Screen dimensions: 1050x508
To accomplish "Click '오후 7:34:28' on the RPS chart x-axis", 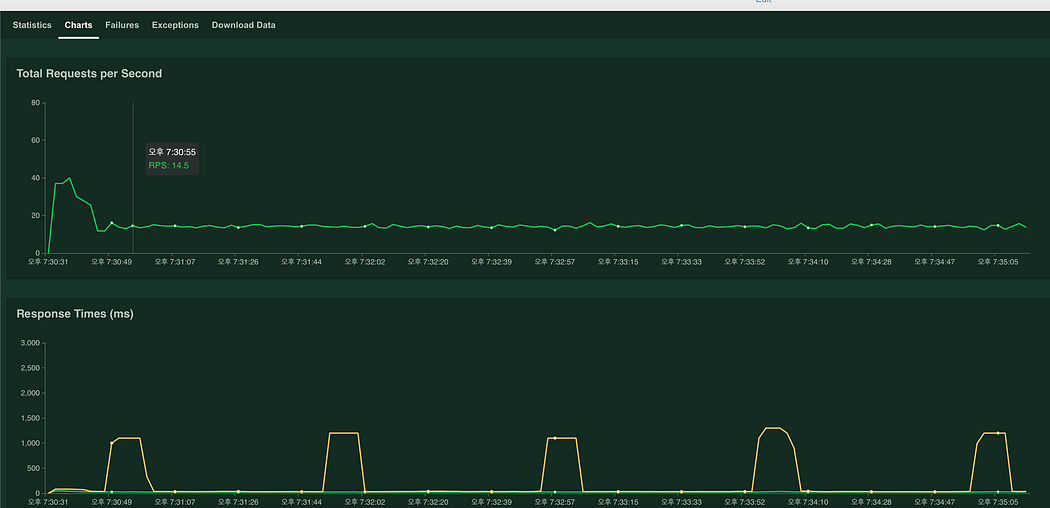I will pos(871,262).
